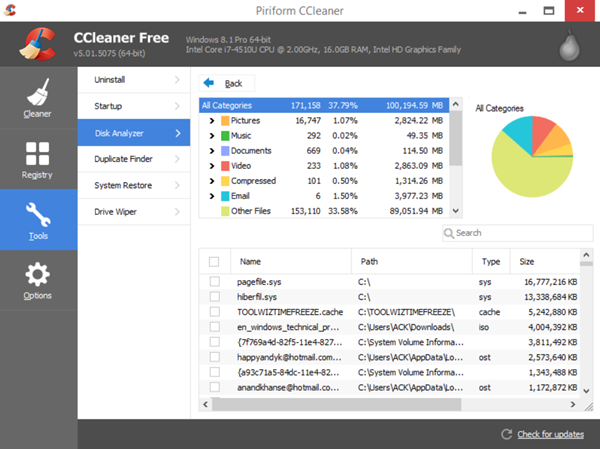The height and width of the screenshot is (449, 600).
Task: Open the System Restore tool
Action: [134, 185]
